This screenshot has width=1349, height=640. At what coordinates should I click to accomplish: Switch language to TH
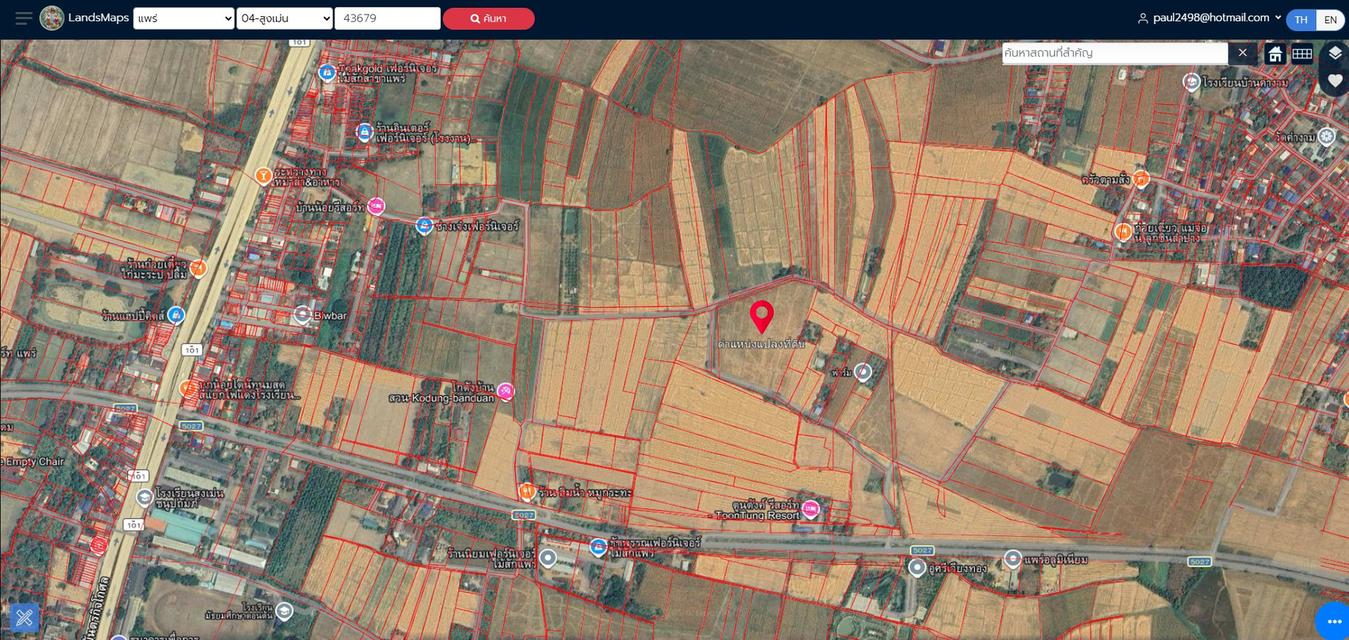(1301, 19)
